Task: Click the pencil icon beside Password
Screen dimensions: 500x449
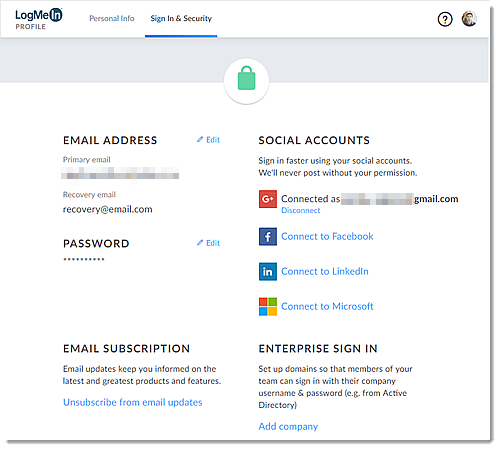Action: pyautogui.click(x=200, y=243)
